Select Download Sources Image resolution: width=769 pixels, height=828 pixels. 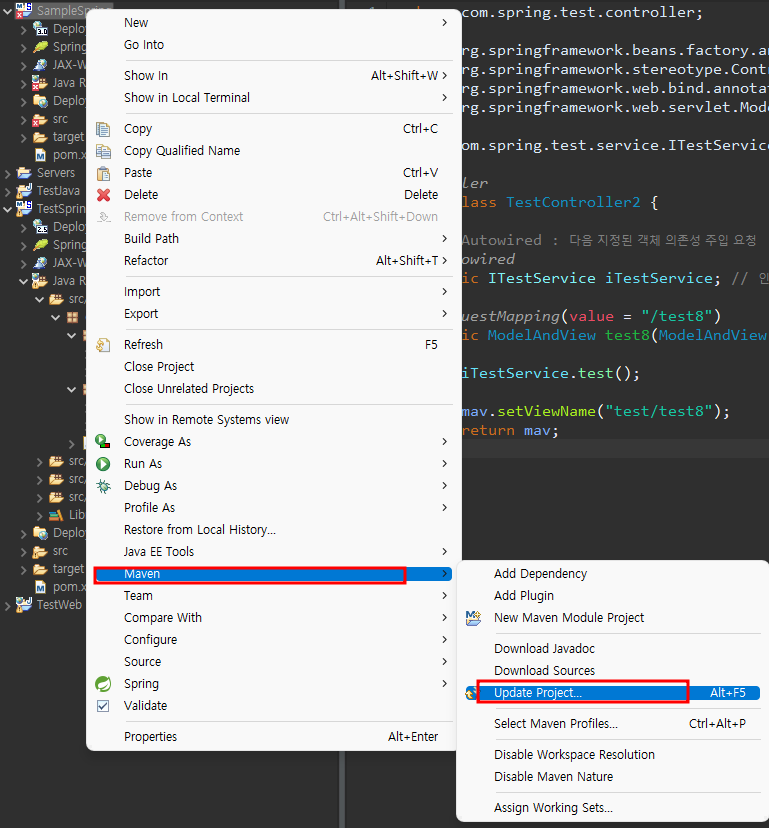[x=613, y=671]
